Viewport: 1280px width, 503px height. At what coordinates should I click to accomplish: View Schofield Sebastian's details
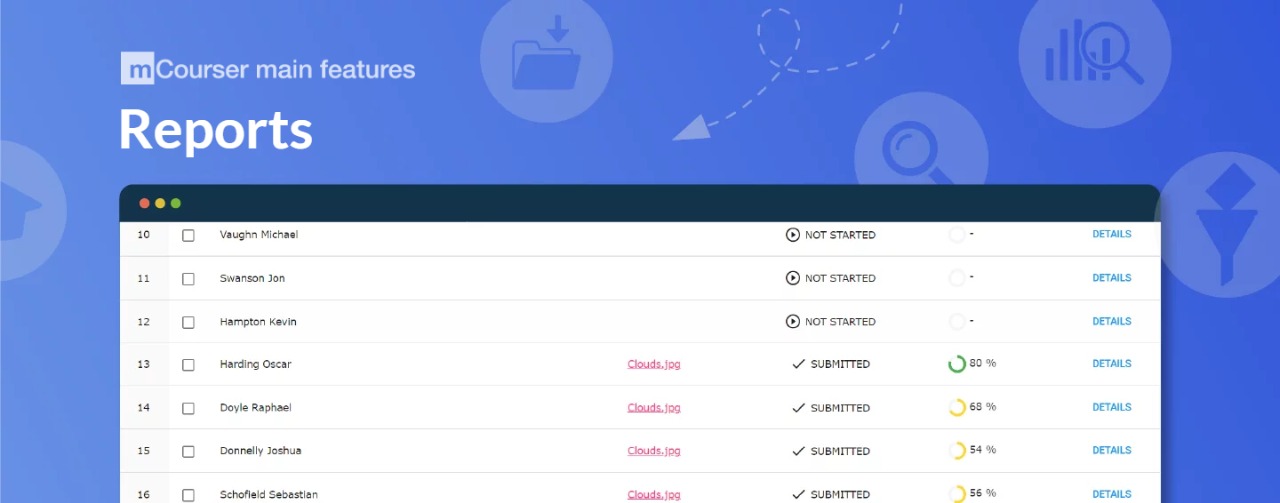tap(1112, 494)
